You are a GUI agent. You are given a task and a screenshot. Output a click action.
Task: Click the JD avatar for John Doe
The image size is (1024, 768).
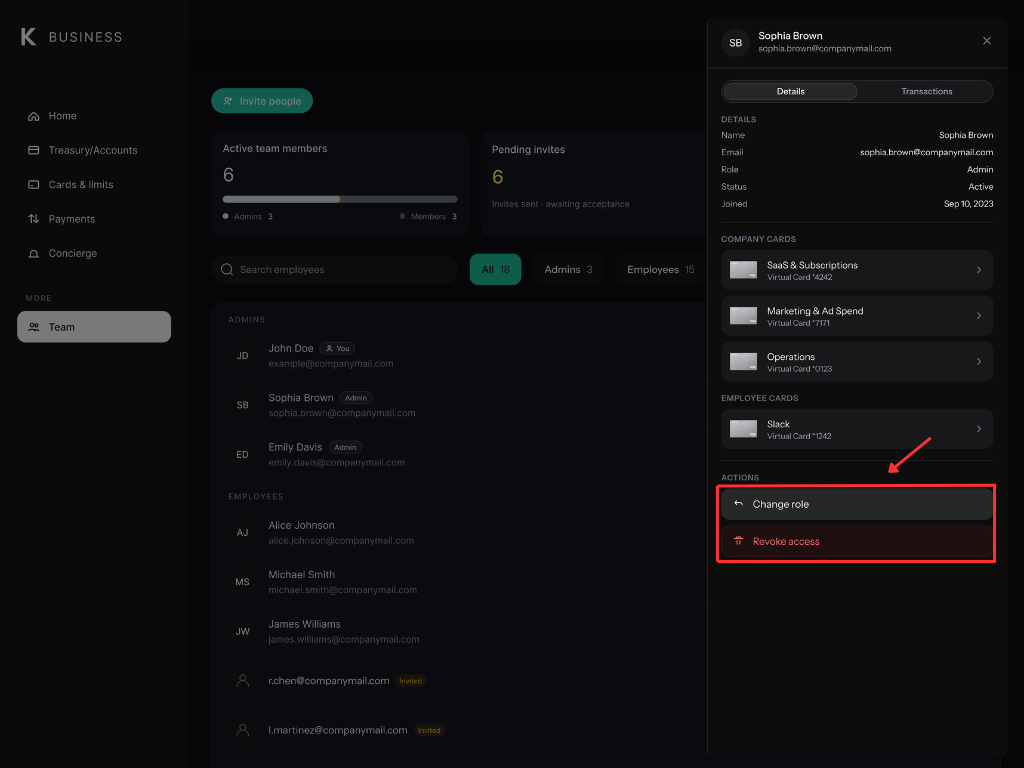(x=242, y=356)
